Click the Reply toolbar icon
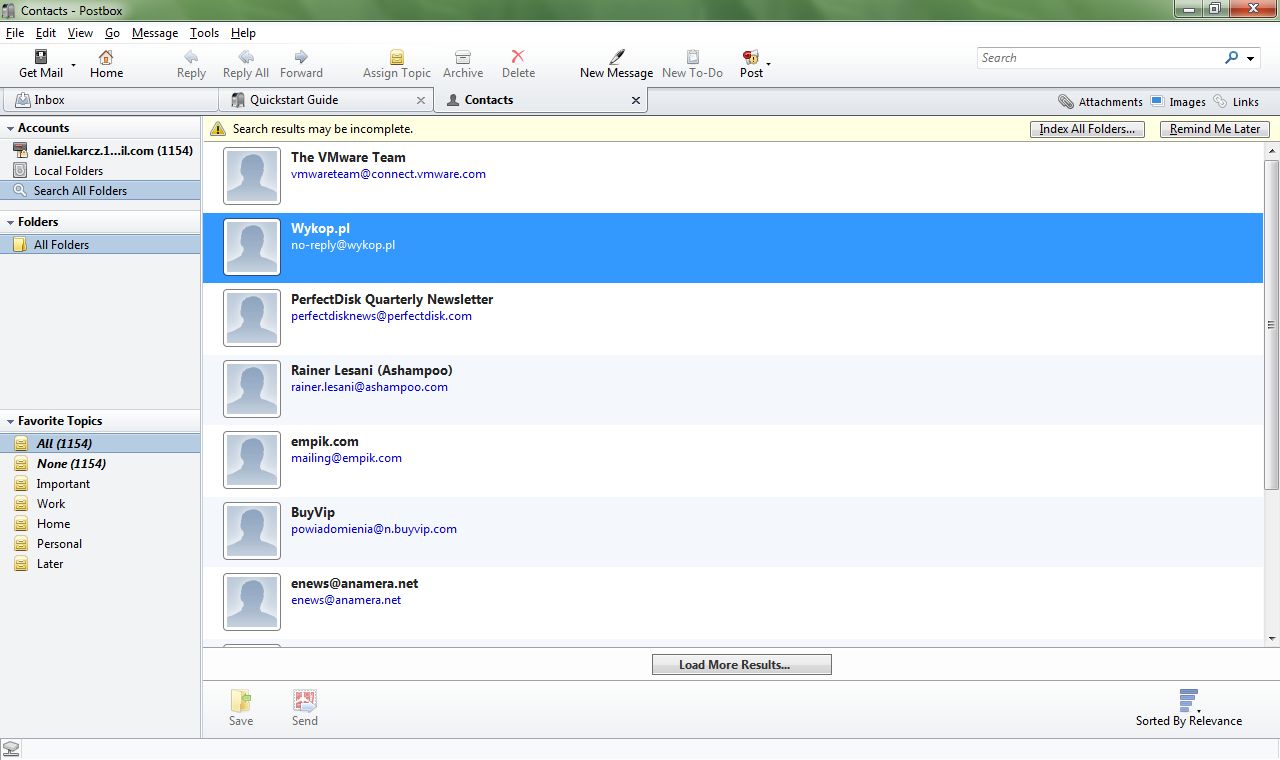This screenshot has width=1280, height=760. [x=191, y=57]
